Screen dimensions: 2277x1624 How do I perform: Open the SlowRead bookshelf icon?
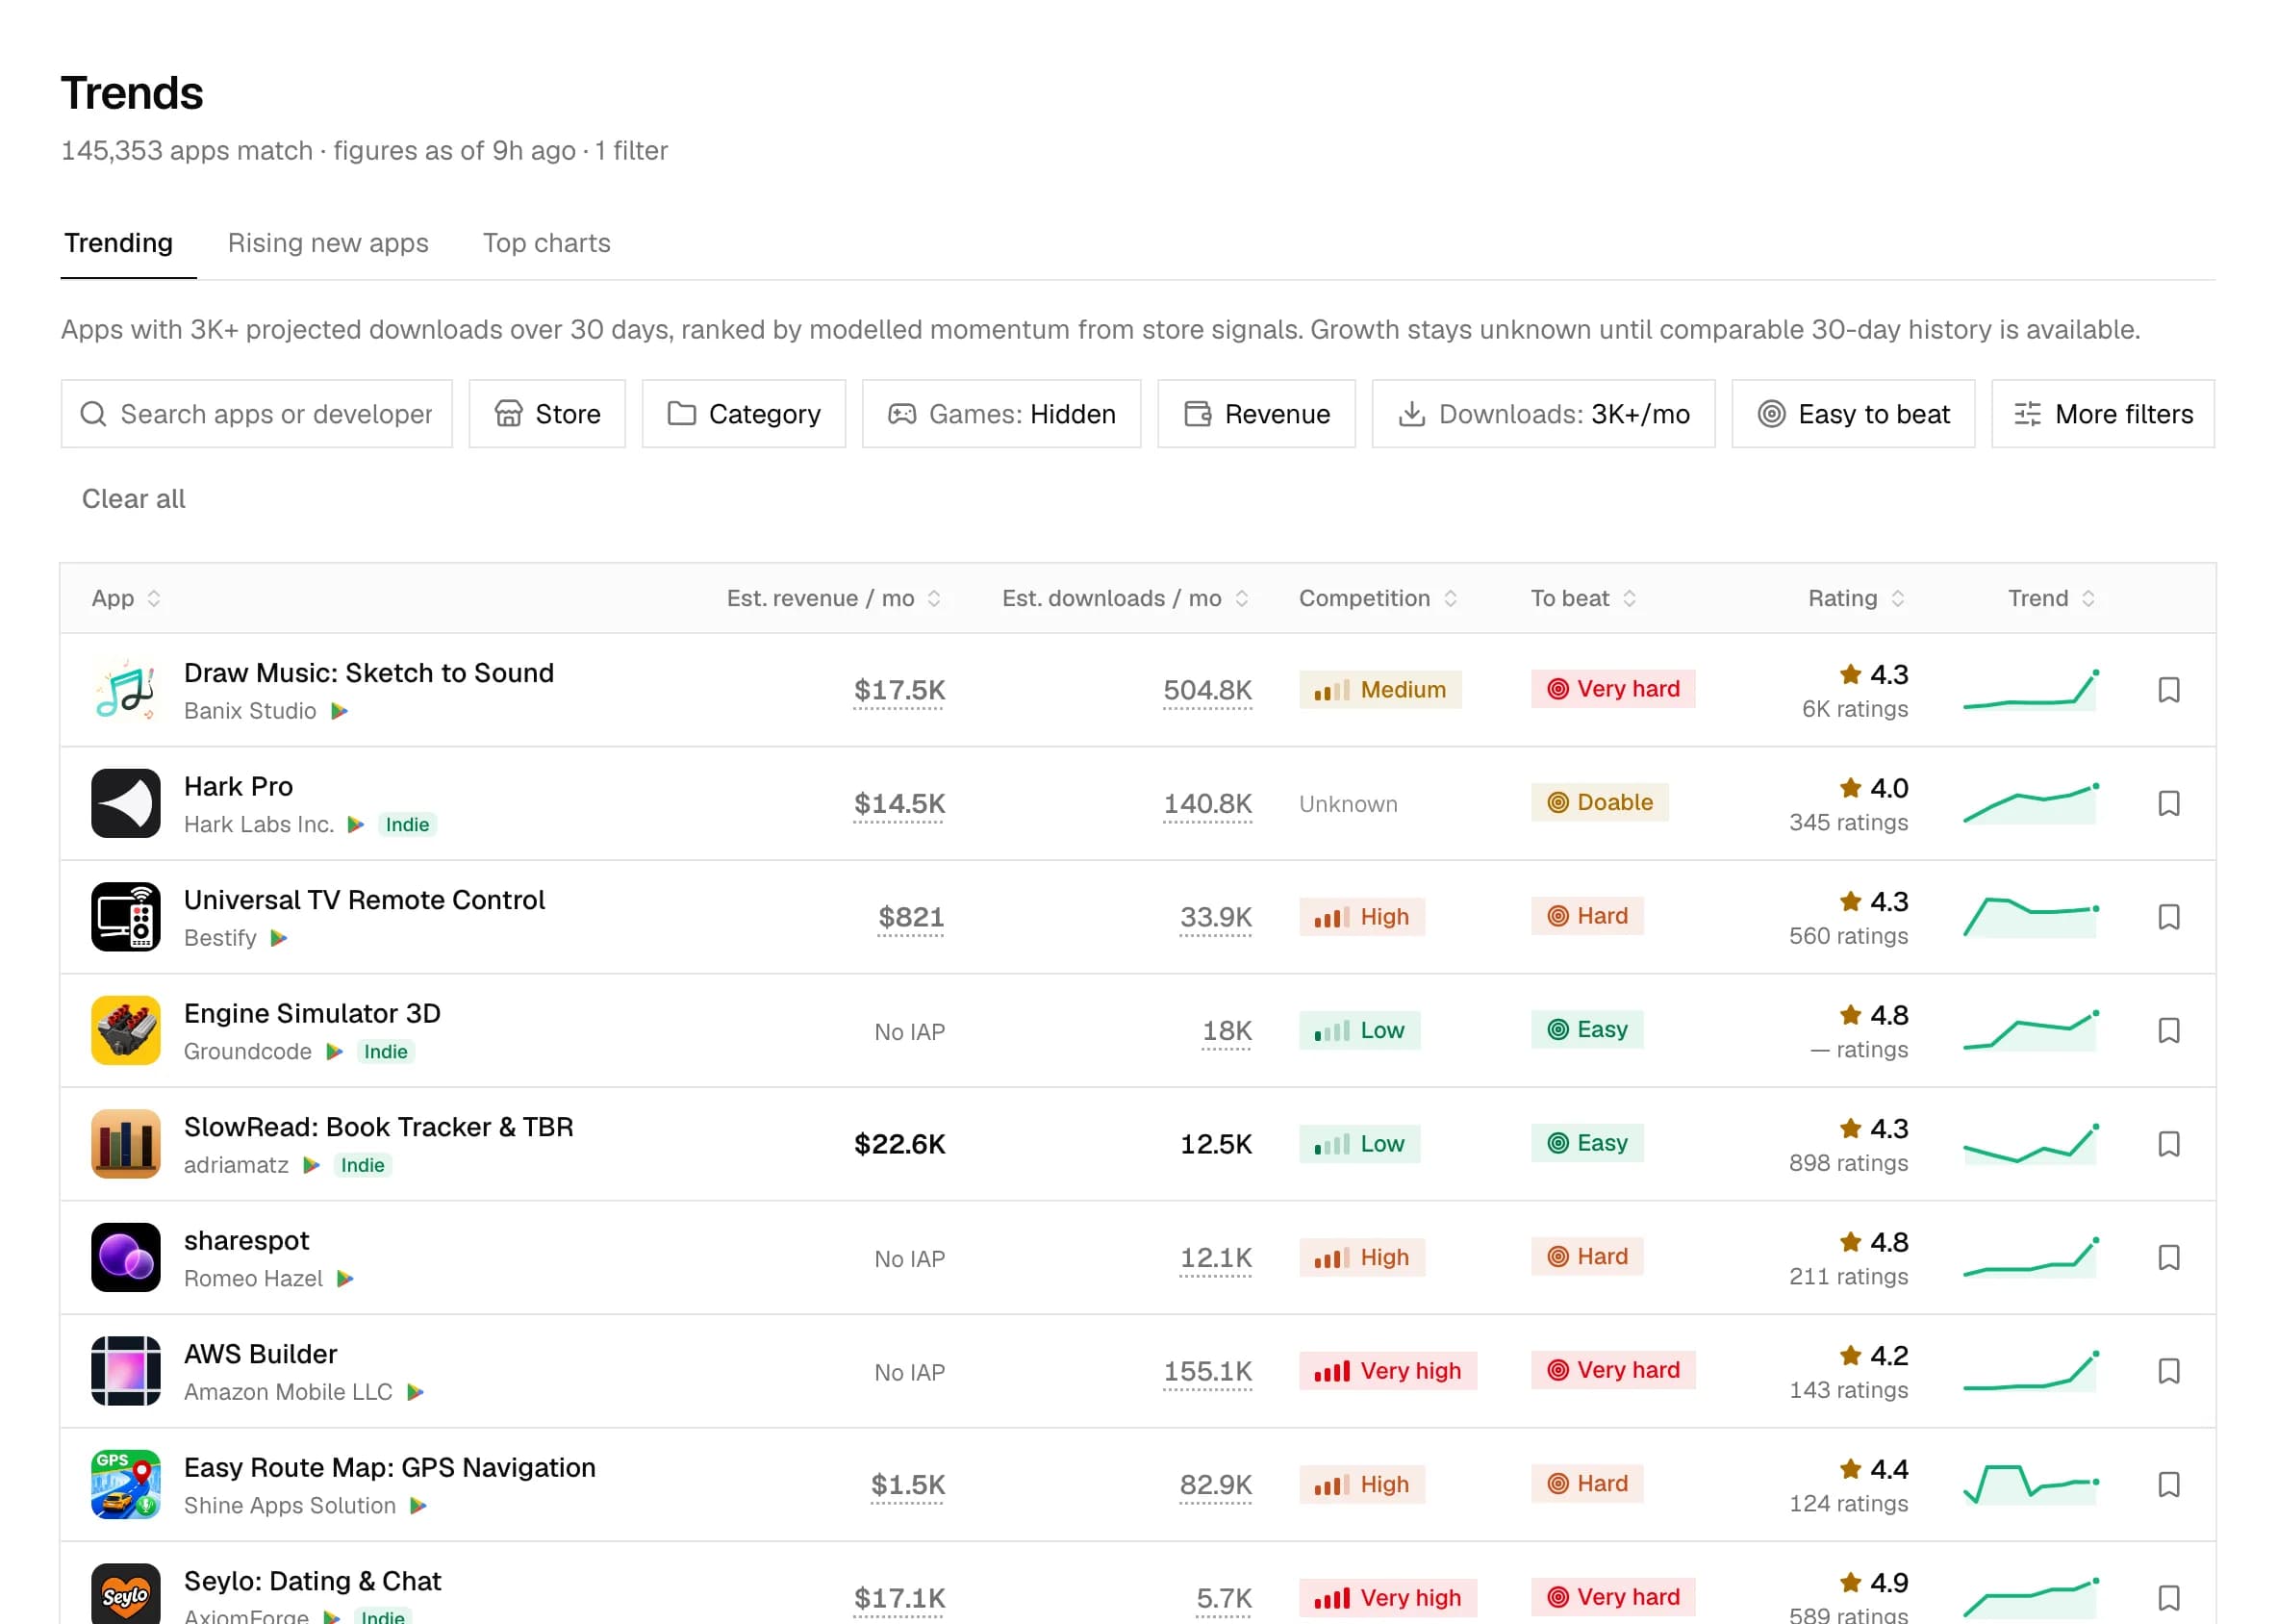pos(126,1144)
